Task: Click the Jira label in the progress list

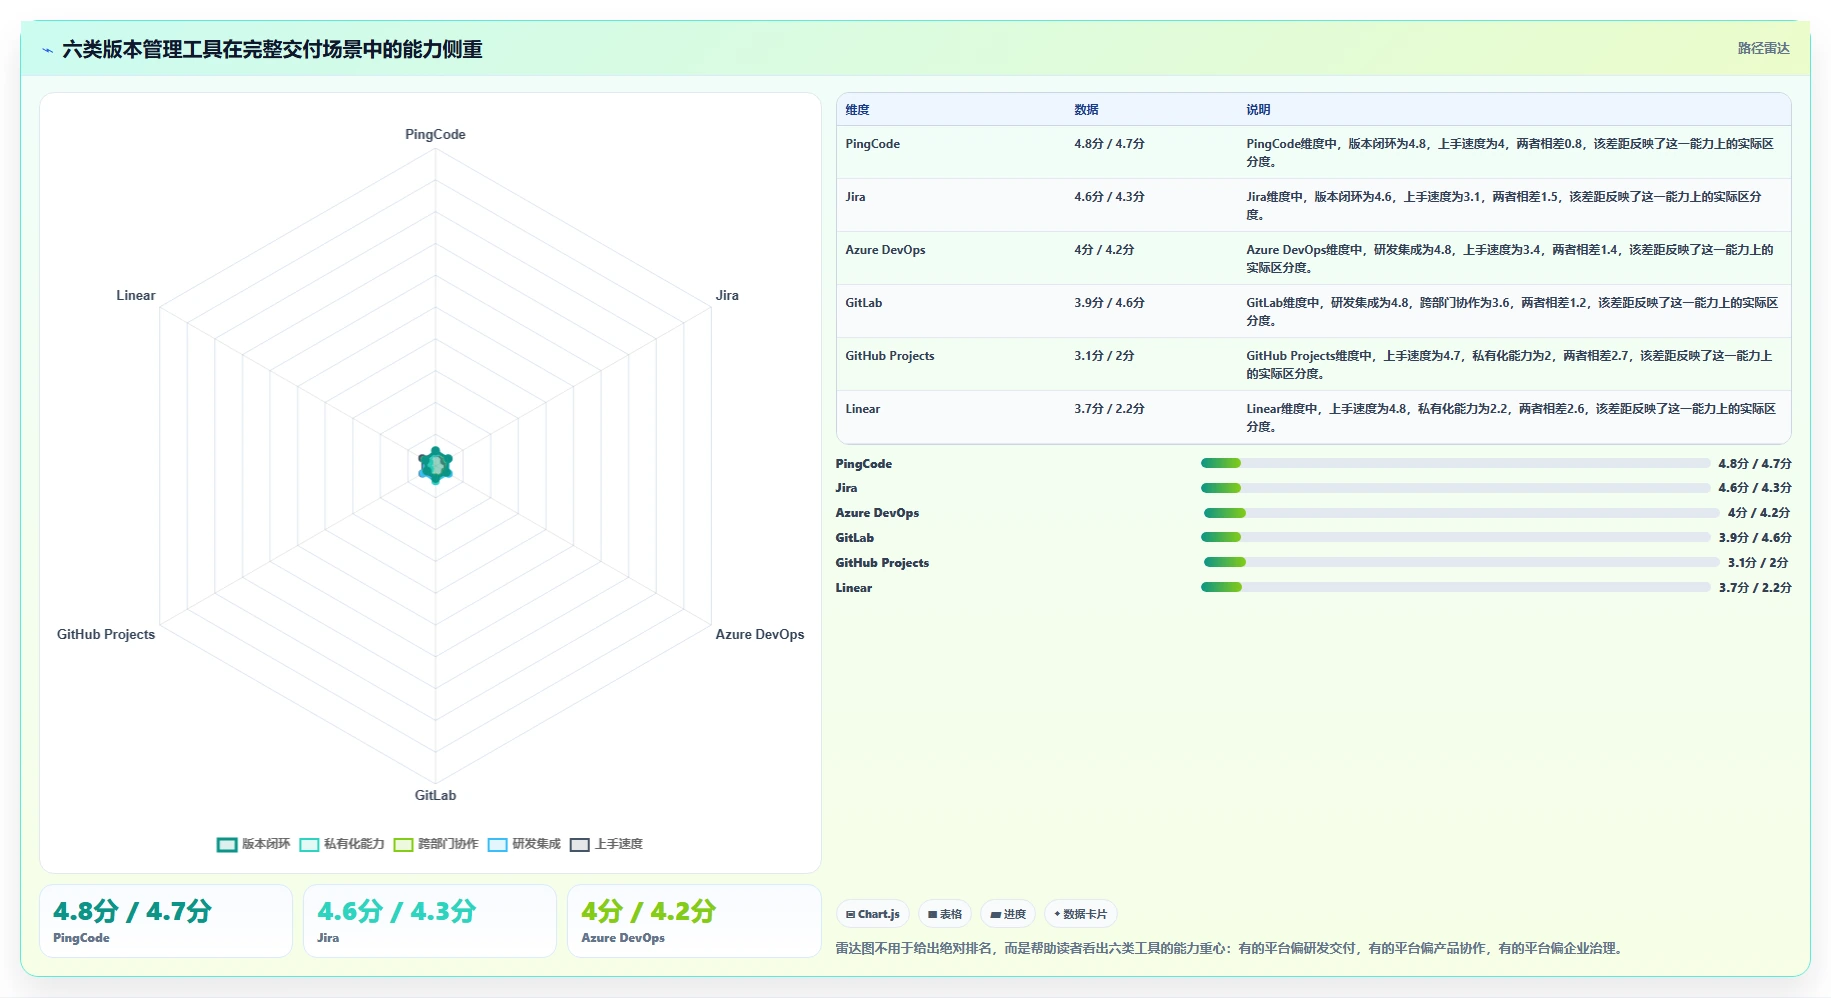Action: tap(847, 488)
